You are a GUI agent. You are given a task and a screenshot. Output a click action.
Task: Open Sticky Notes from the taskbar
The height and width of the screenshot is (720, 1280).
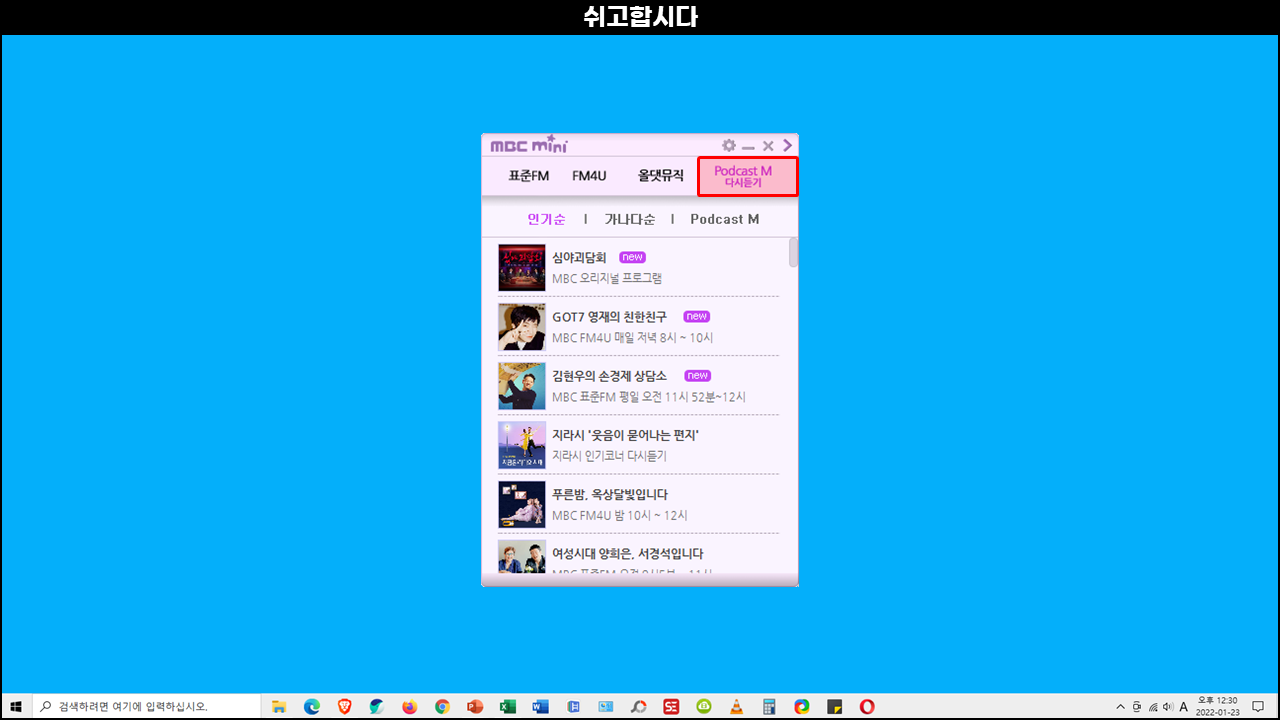click(x=834, y=706)
